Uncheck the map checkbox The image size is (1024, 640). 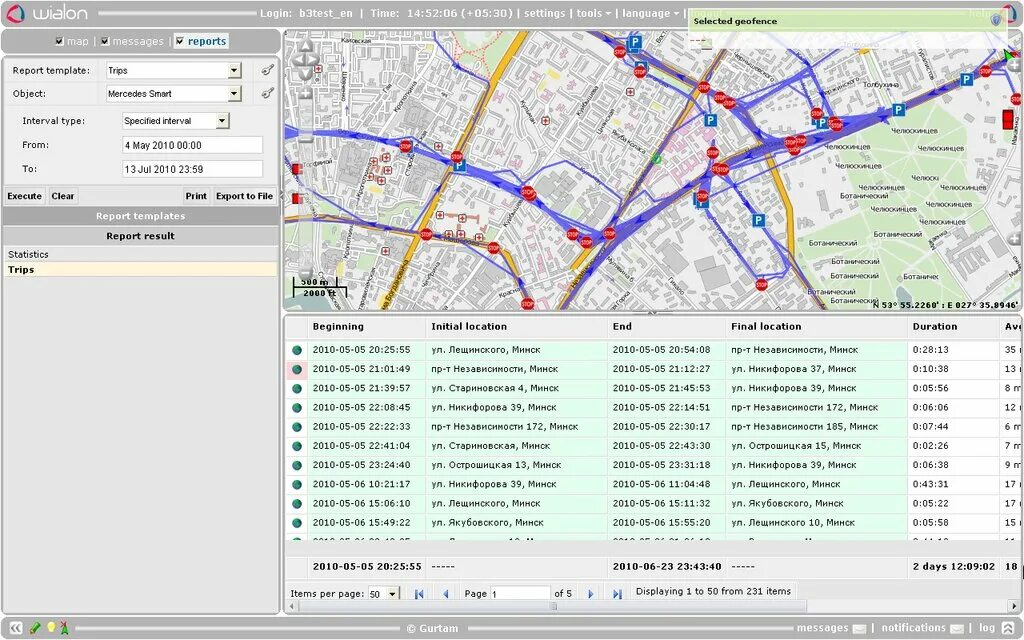[x=58, y=41]
